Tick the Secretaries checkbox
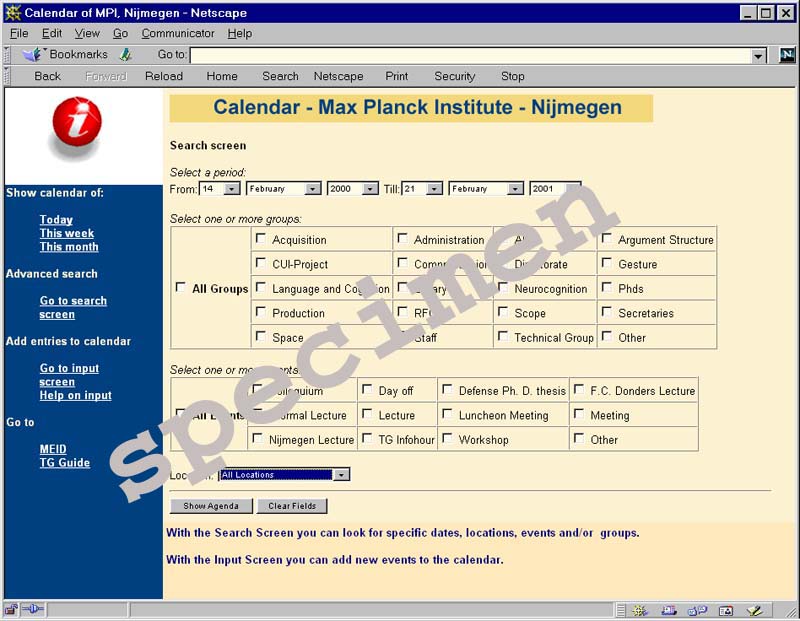The width and height of the screenshot is (800, 621). coord(607,312)
